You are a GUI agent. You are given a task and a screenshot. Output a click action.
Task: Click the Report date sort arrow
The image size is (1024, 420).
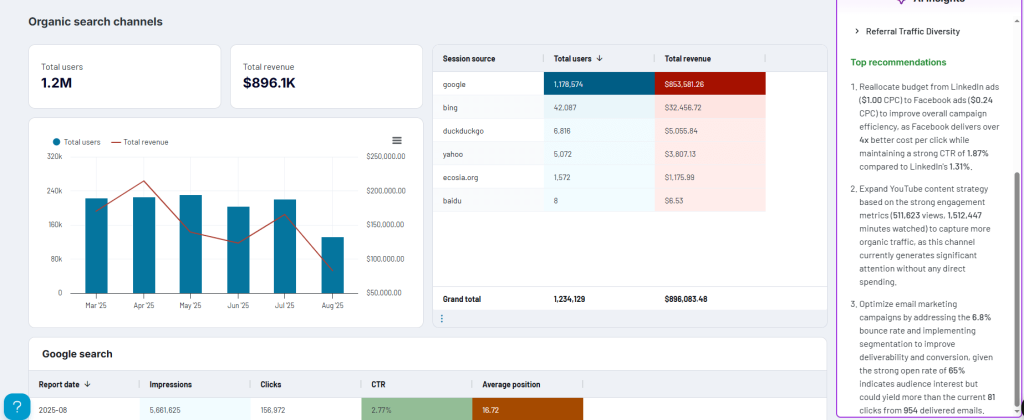[x=87, y=384]
